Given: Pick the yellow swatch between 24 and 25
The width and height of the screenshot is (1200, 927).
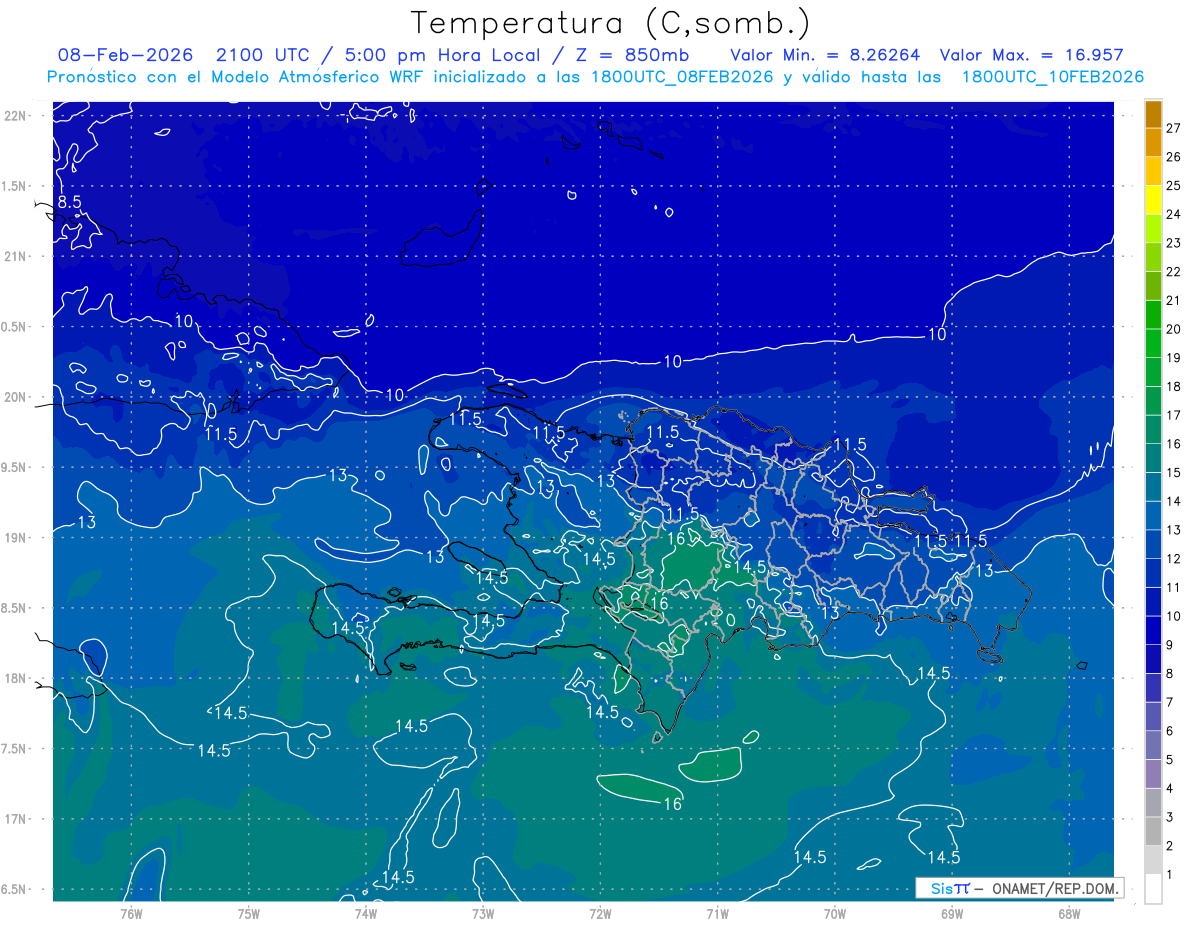Looking at the screenshot, I should tap(1154, 200).
